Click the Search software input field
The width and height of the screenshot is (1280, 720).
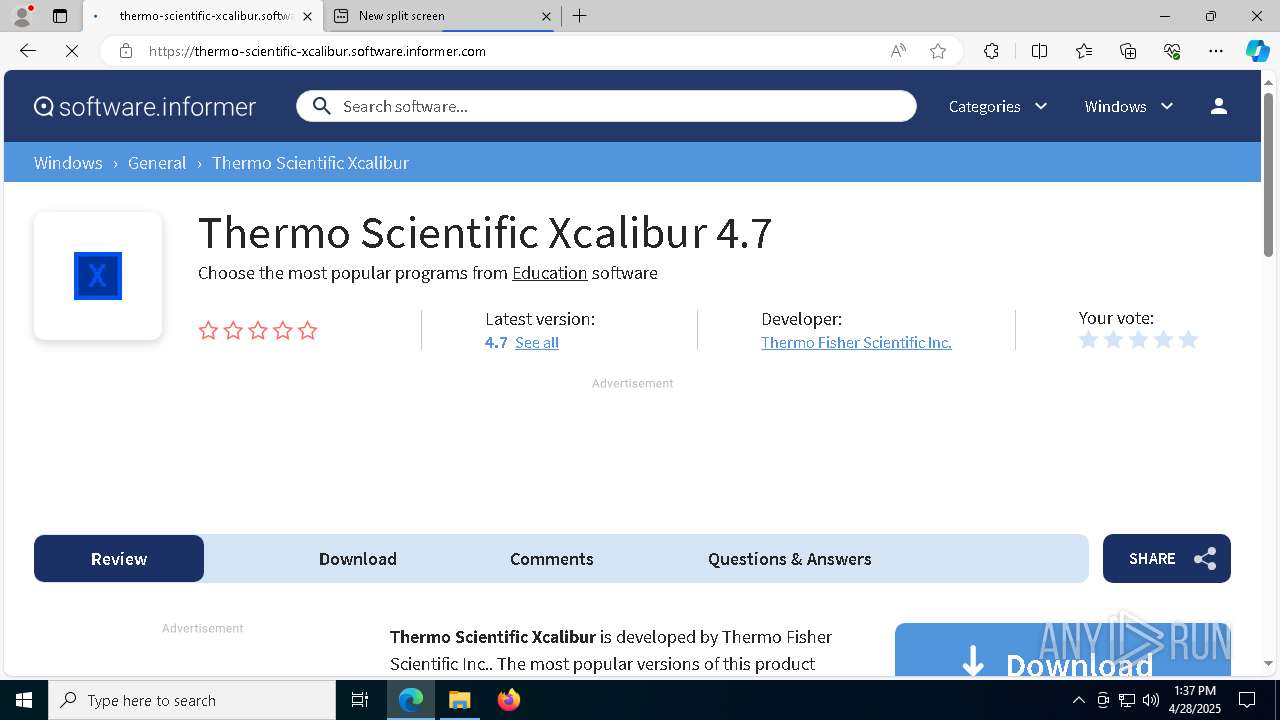pyautogui.click(x=606, y=106)
